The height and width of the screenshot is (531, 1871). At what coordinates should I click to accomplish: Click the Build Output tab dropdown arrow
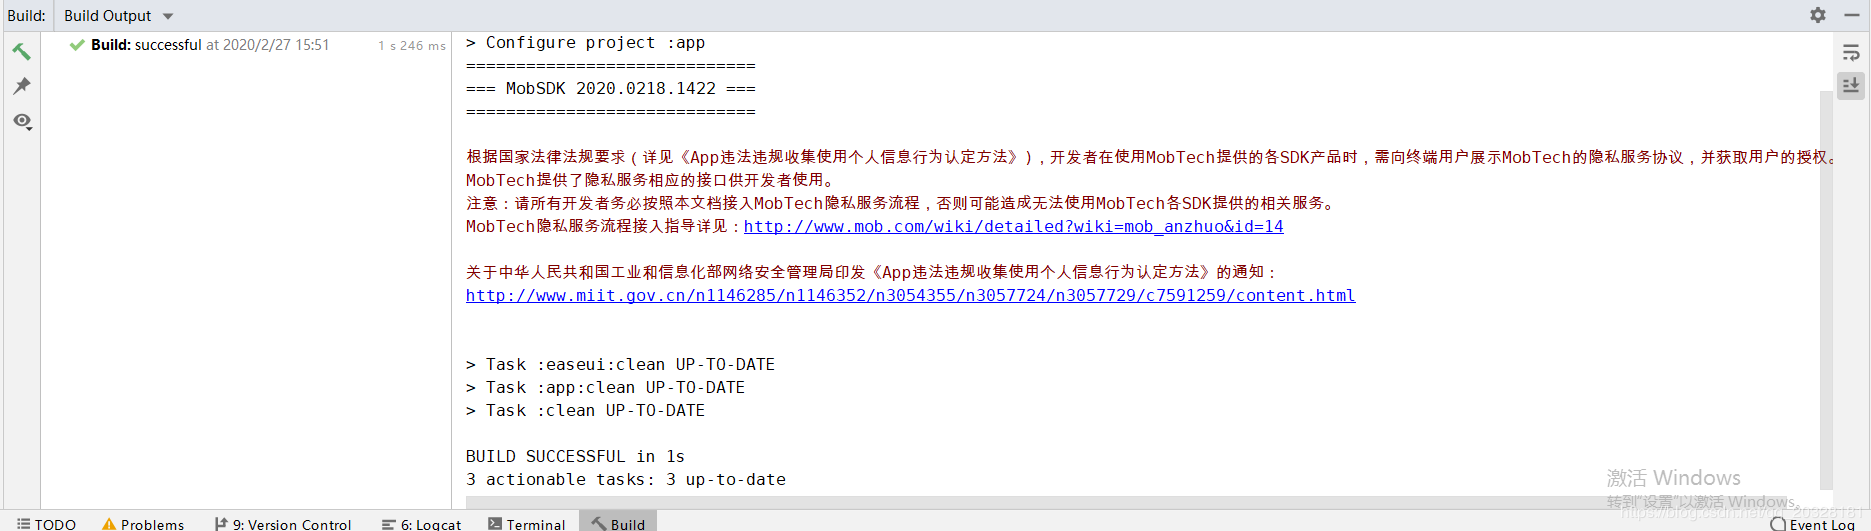pos(168,16)
